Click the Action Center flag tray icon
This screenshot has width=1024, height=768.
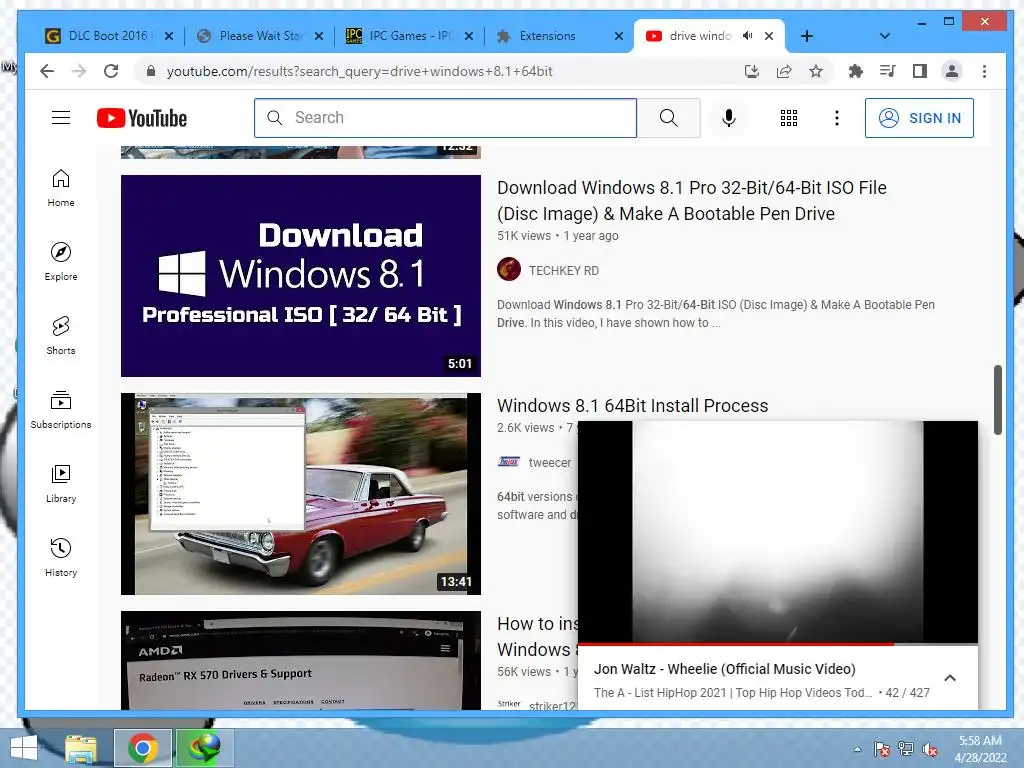coord(882,749)
